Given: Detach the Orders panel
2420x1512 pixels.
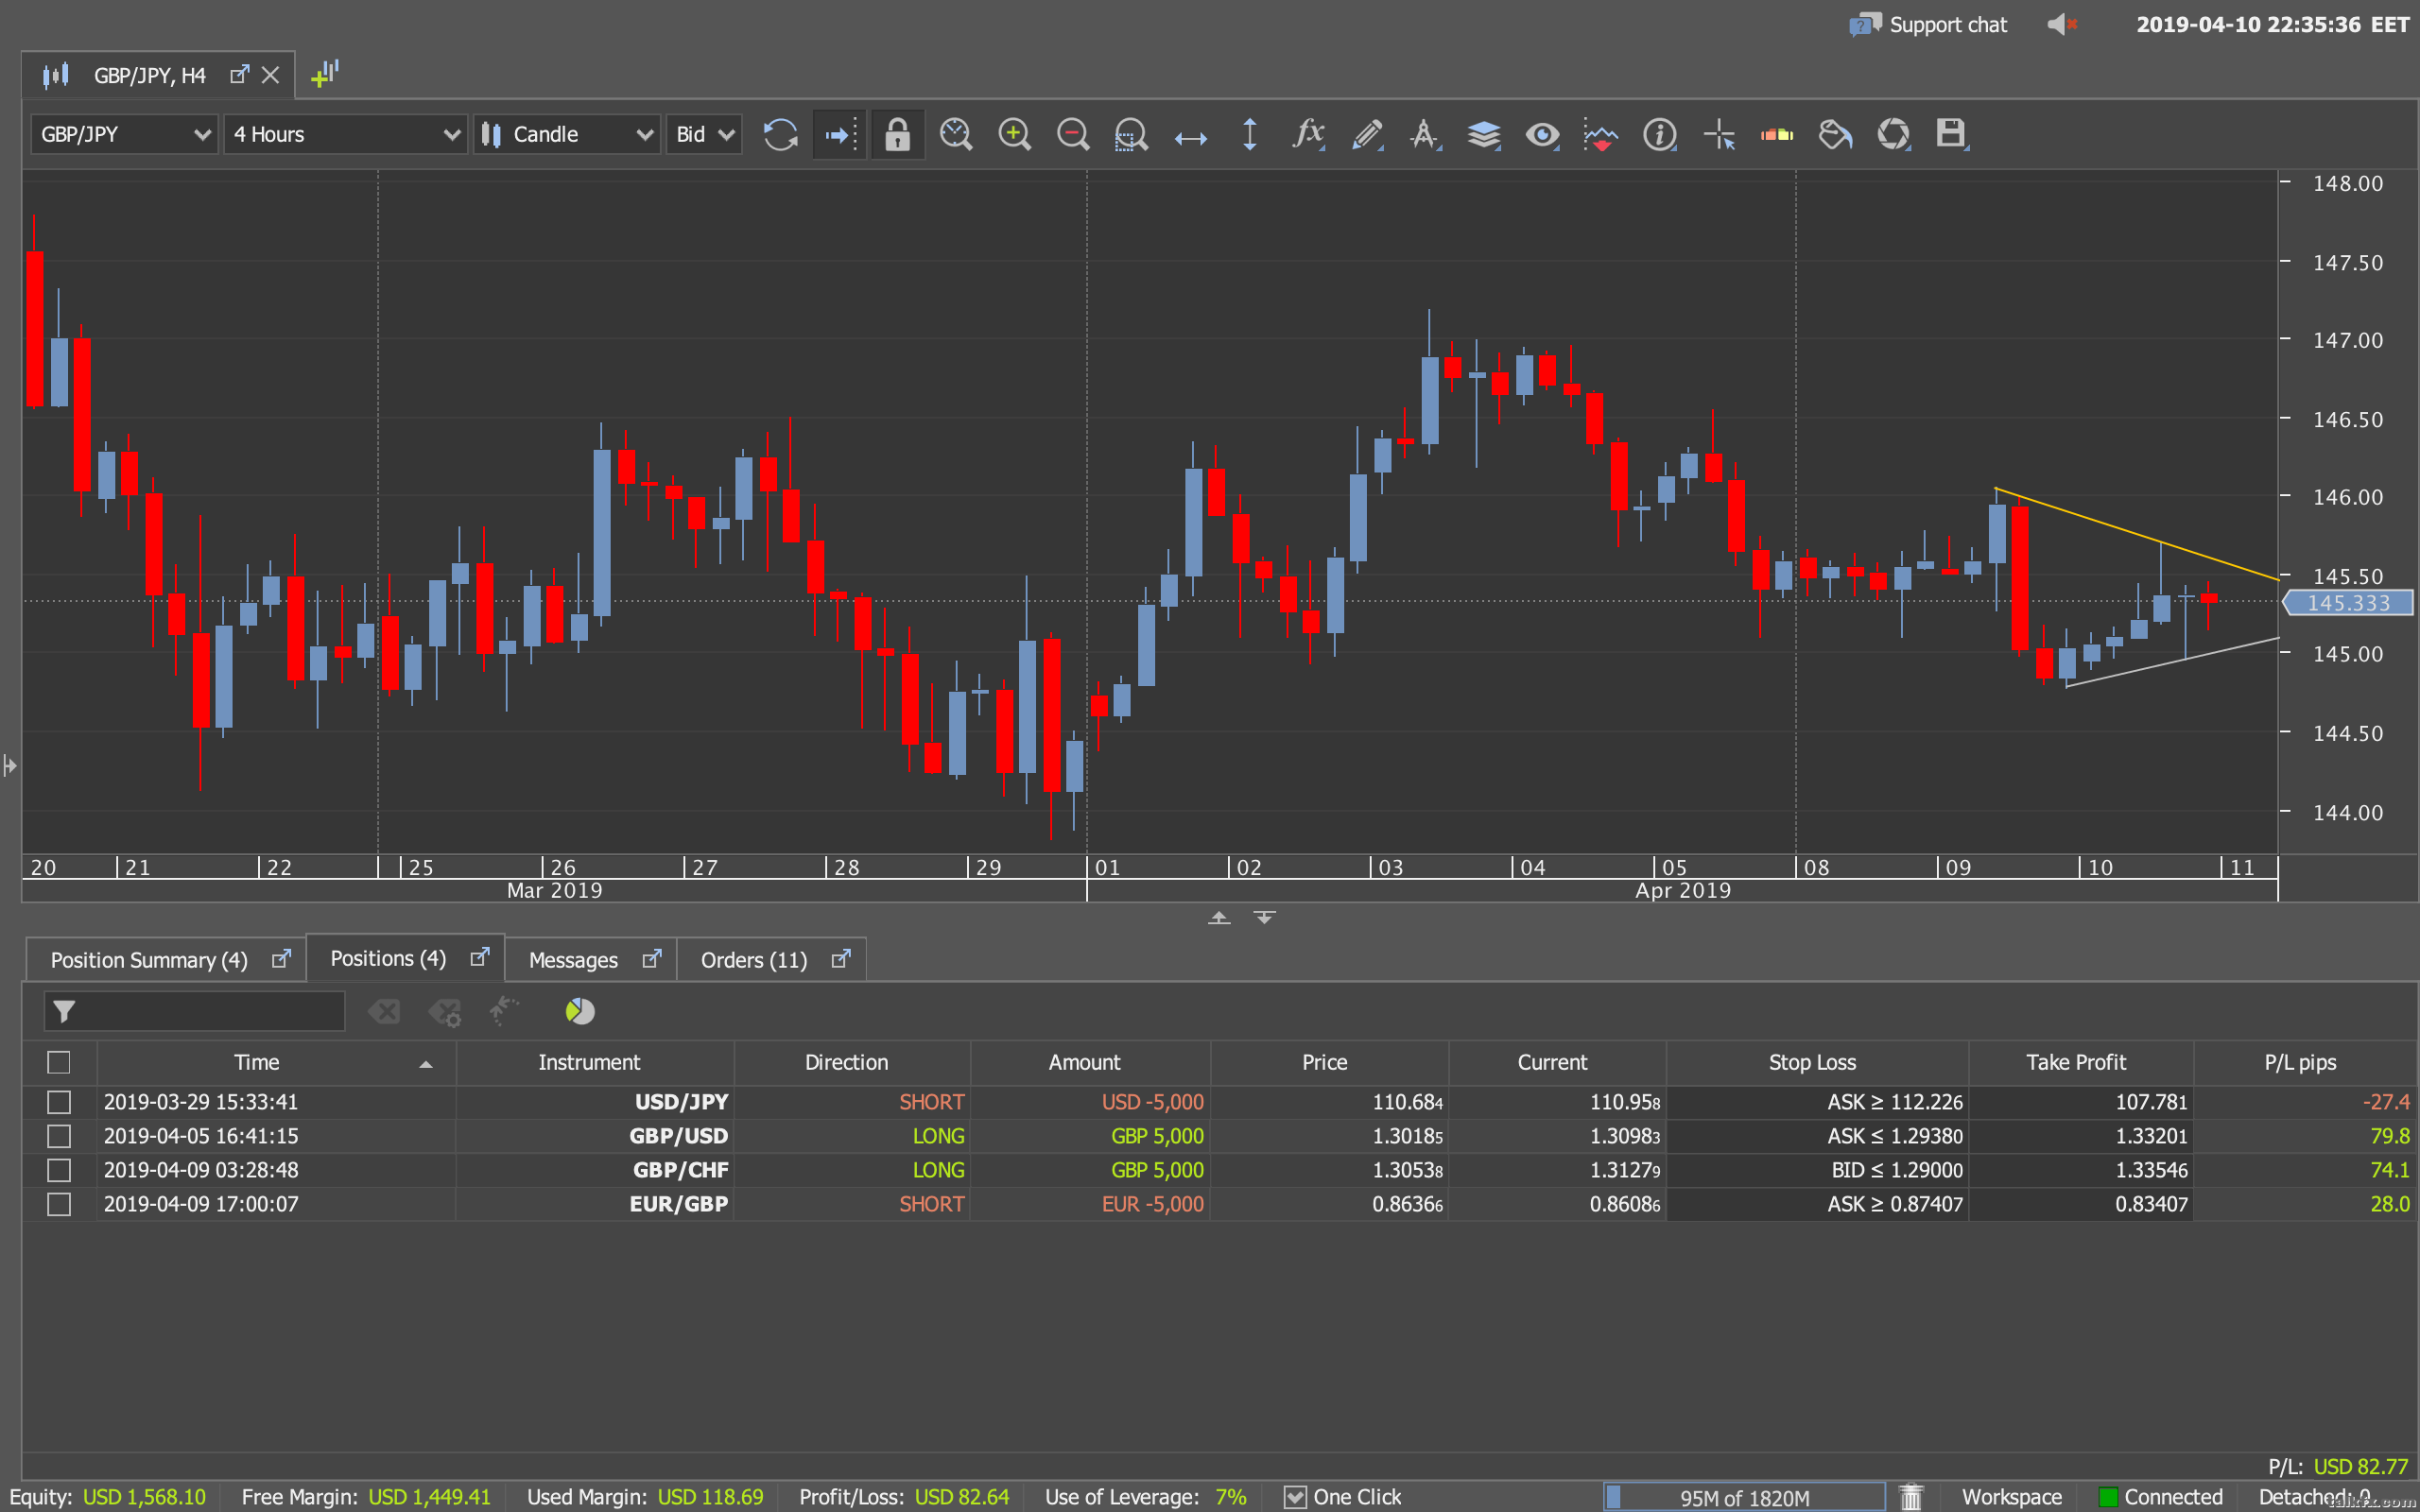Looking at the screenshot, I should pos(841,959).
